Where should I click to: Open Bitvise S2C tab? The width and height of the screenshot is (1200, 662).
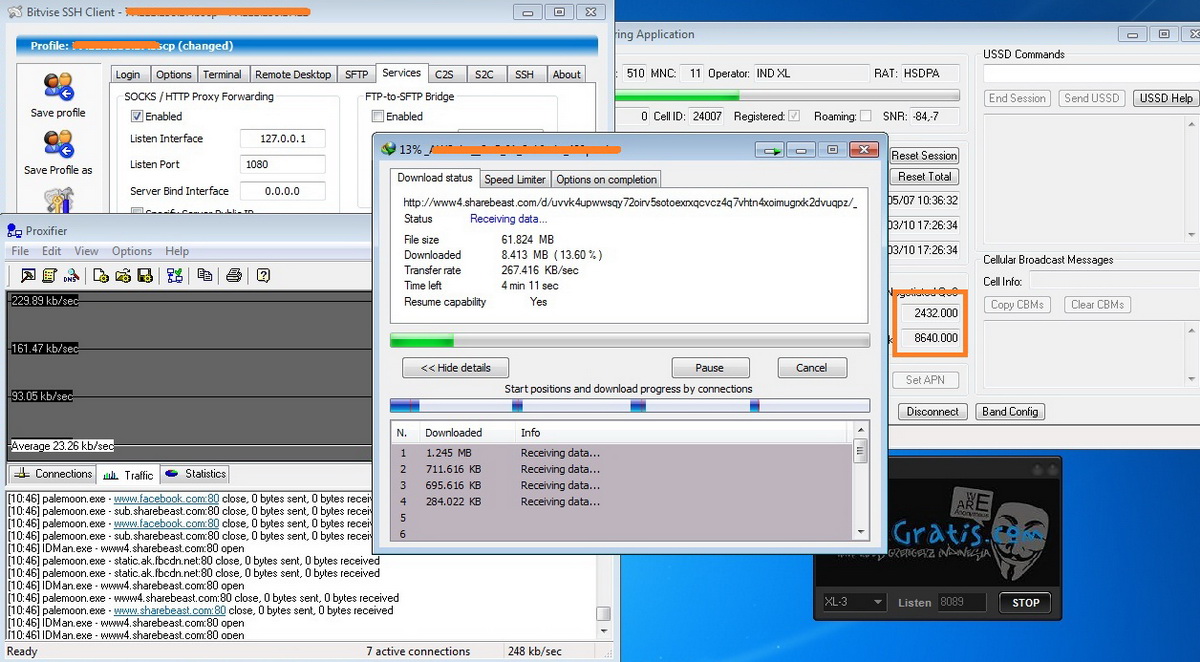[x=484, y=74]
